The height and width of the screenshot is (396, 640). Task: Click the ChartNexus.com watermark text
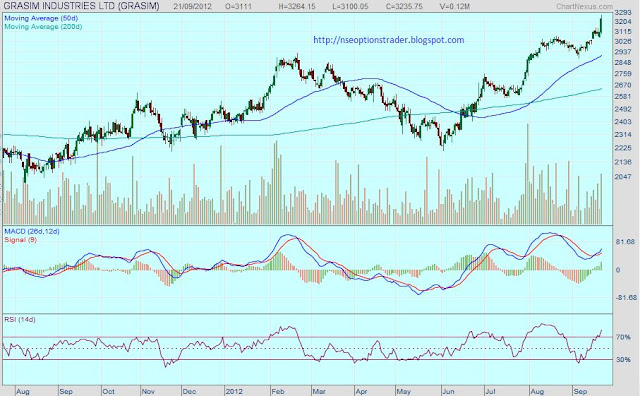(584, 7)
